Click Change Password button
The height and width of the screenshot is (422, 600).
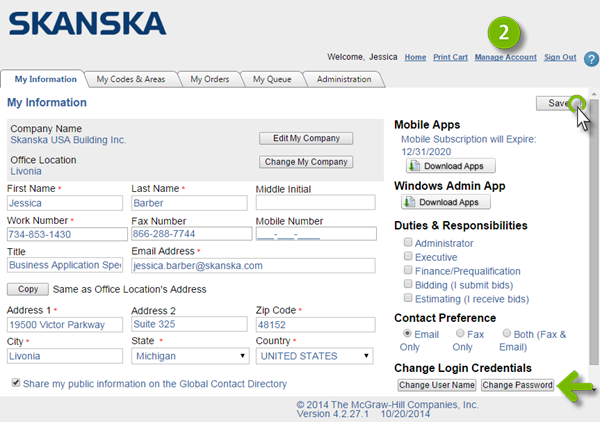[517, 385]
